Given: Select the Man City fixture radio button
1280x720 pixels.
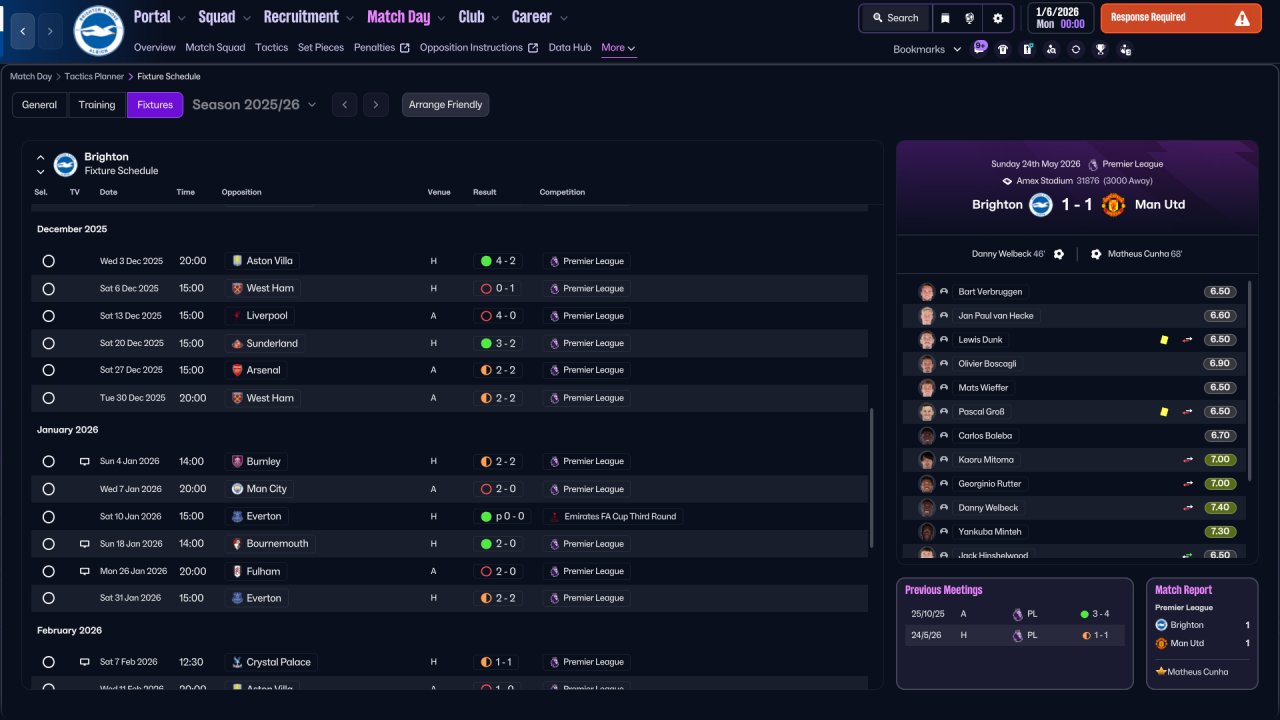Looking at the screenshot, I should click(x=48, y=489).
